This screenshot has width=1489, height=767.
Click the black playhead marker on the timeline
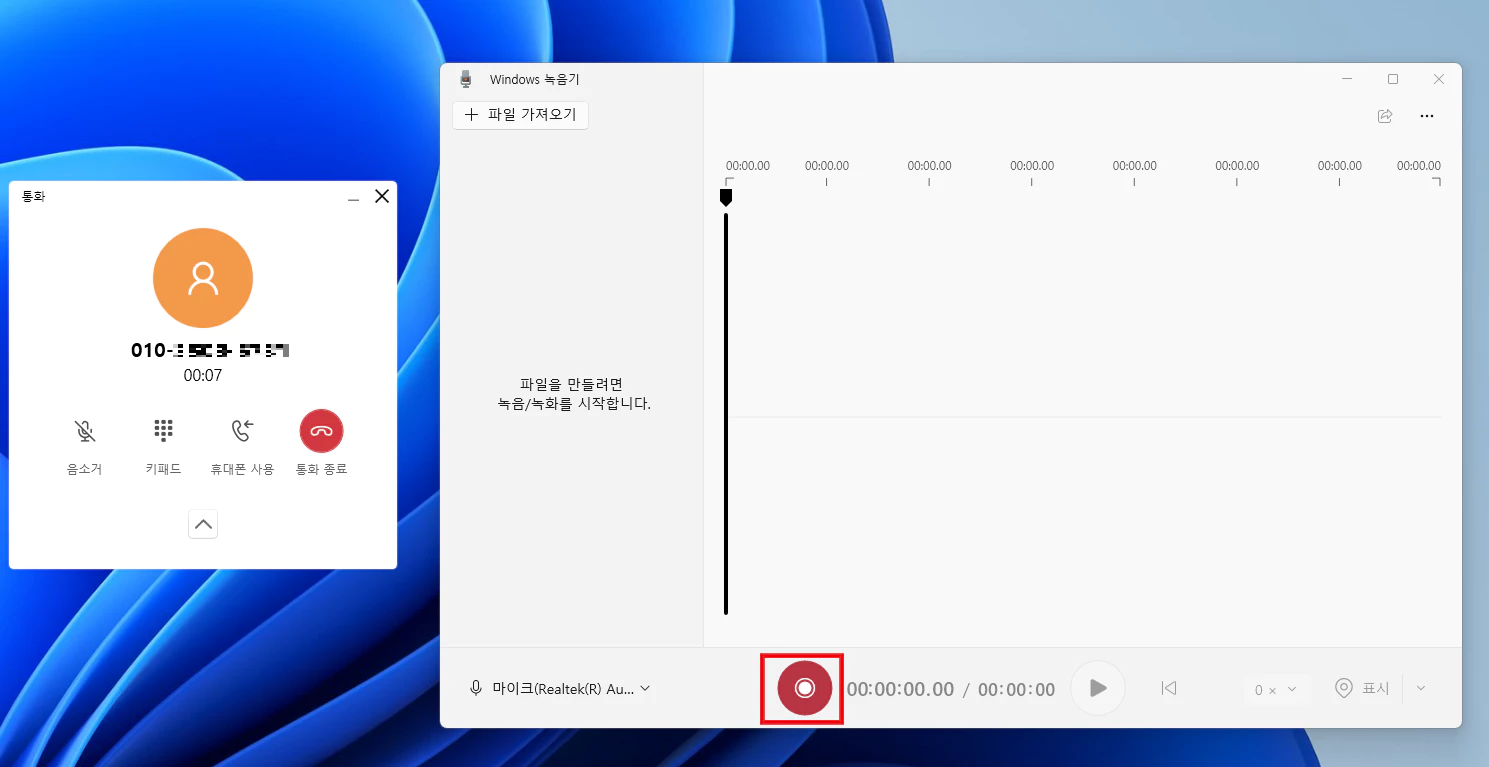pyautogui.click(x=726, y=197)
